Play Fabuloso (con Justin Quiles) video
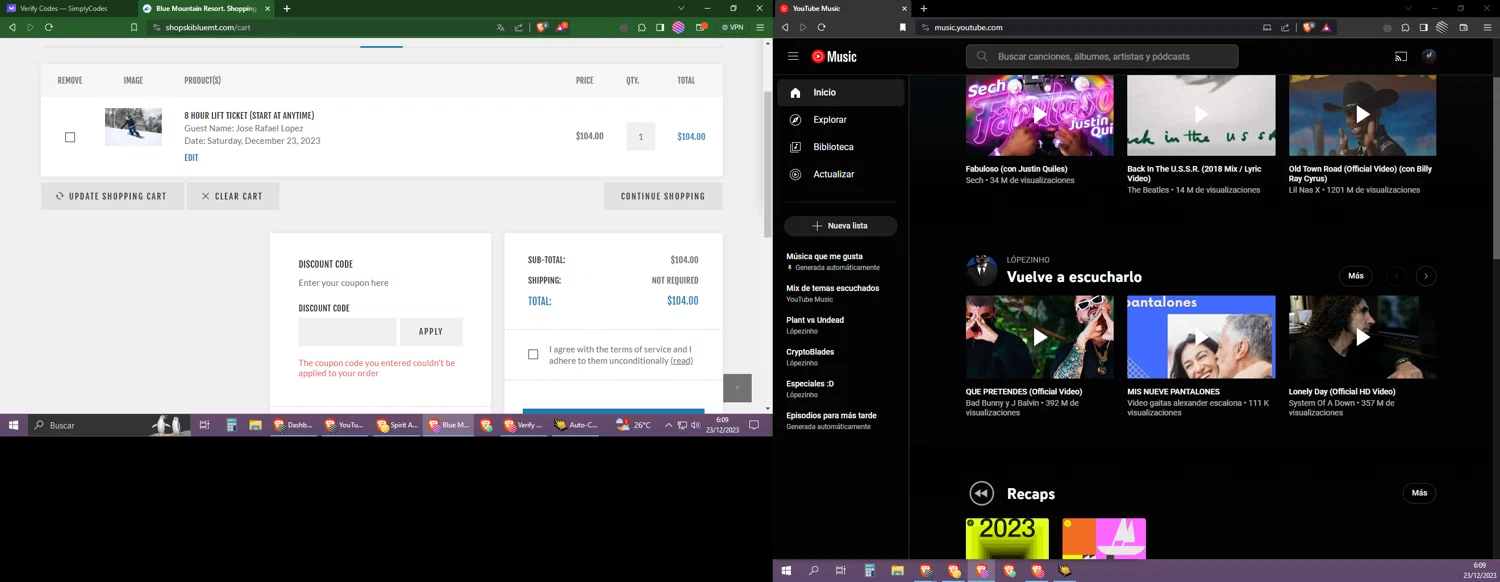1500x582 pixels. pos(1039,115)
